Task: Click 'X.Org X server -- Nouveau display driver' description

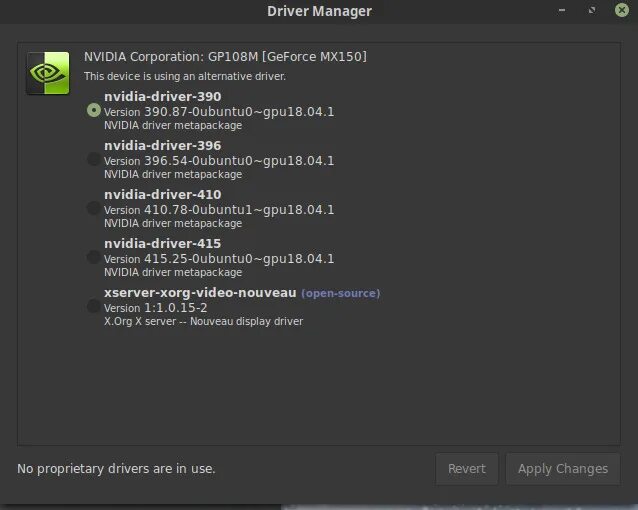Action: pos(203,321)
